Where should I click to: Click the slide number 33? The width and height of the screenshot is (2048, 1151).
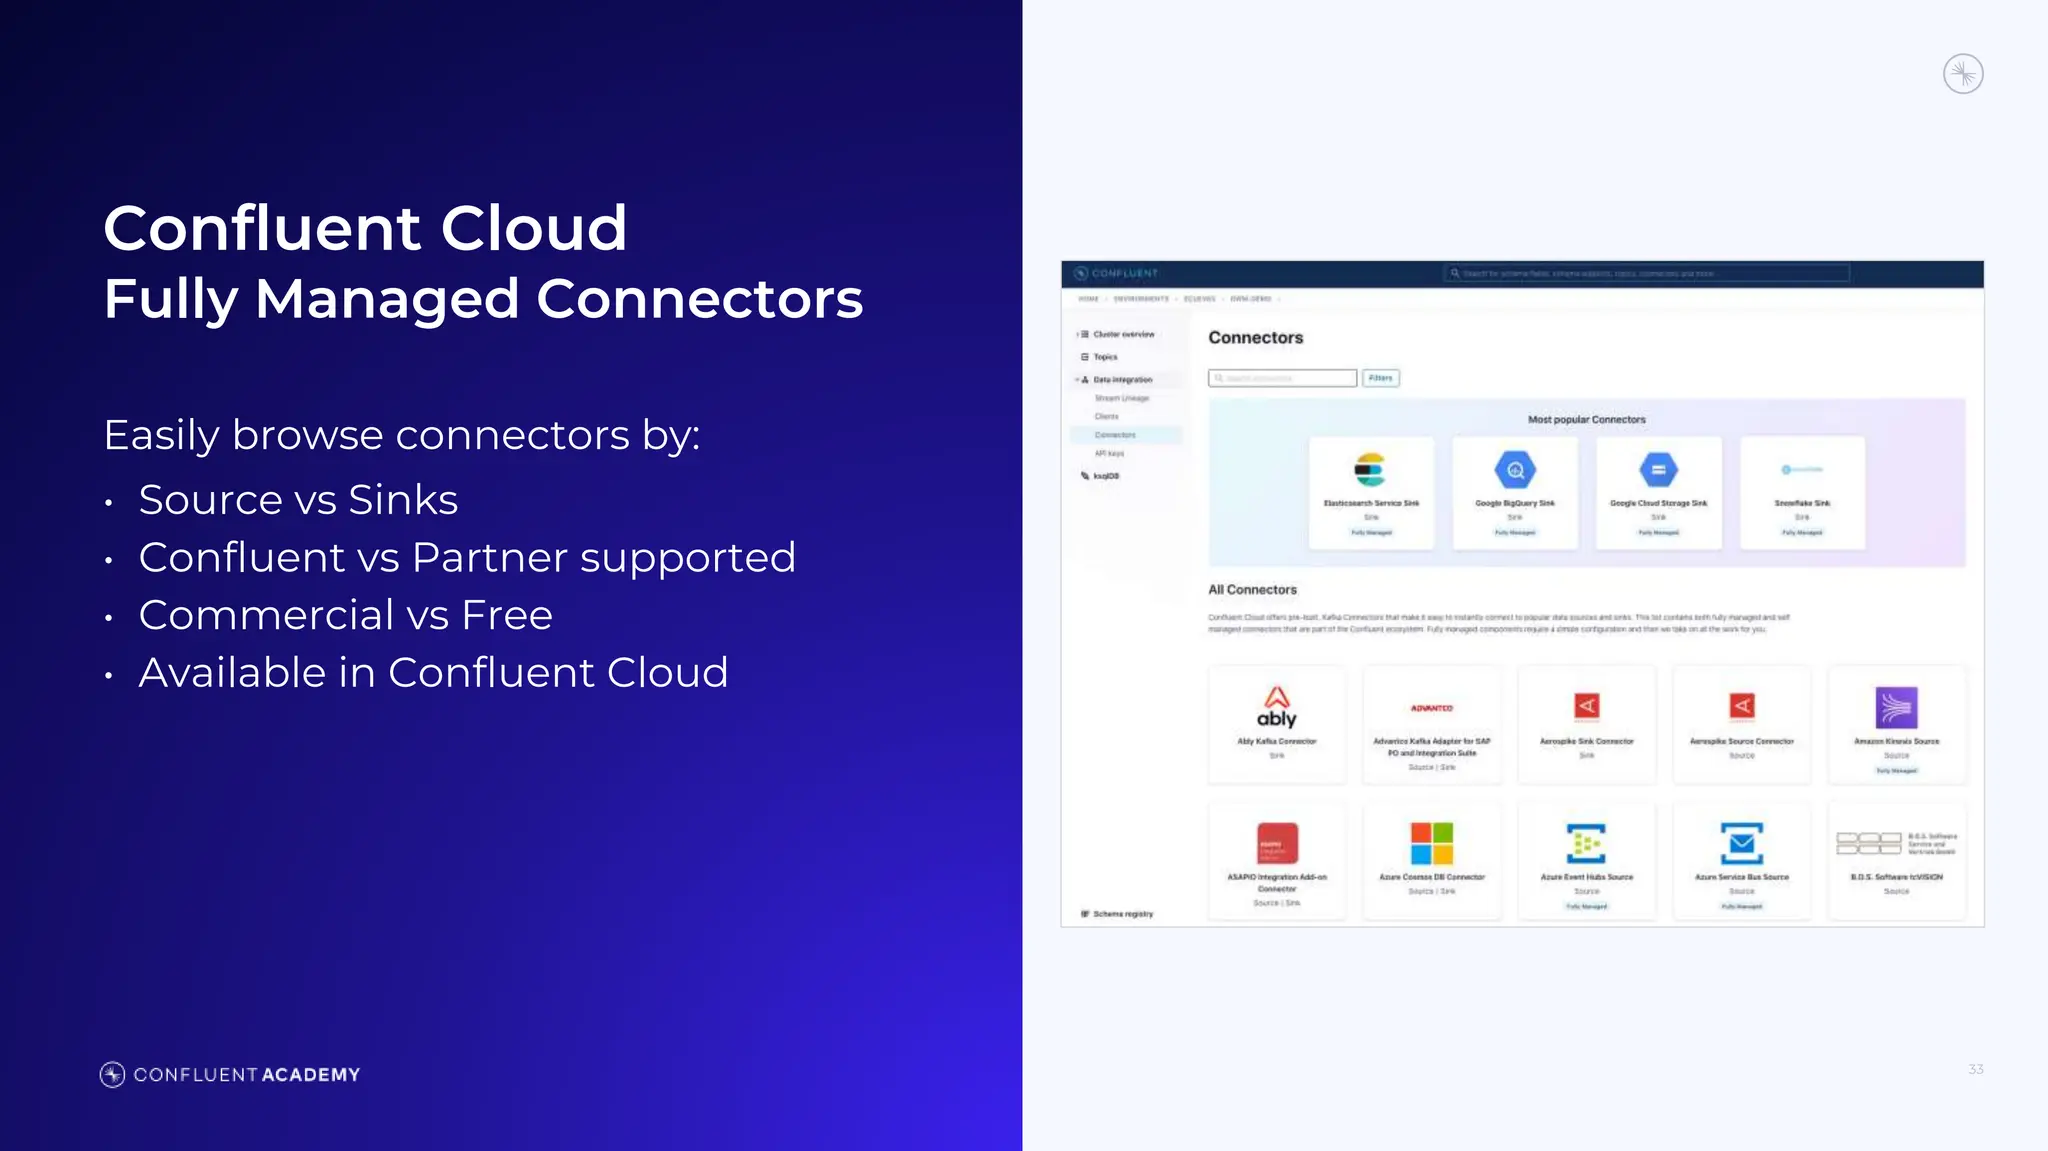click(1975, 1069)
